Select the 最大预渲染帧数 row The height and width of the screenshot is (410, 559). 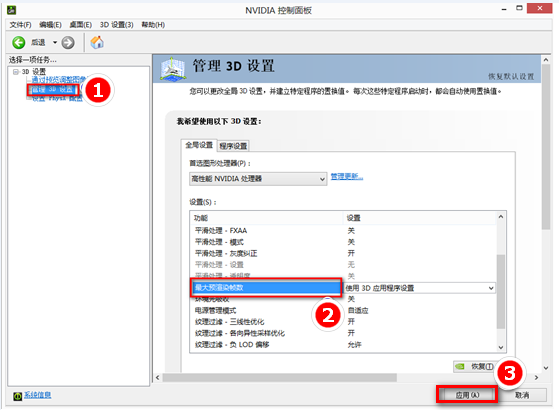pyautogui.click(x=266, y=287)
